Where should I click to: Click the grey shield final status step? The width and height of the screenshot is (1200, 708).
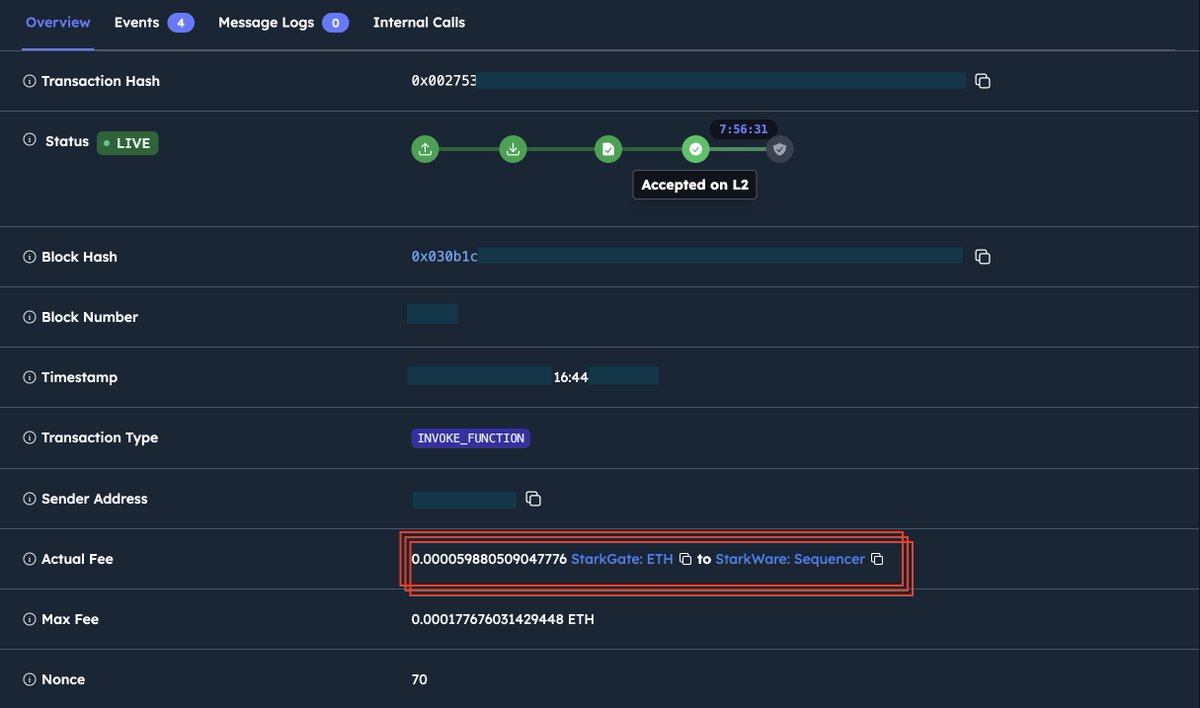[780, 150]
